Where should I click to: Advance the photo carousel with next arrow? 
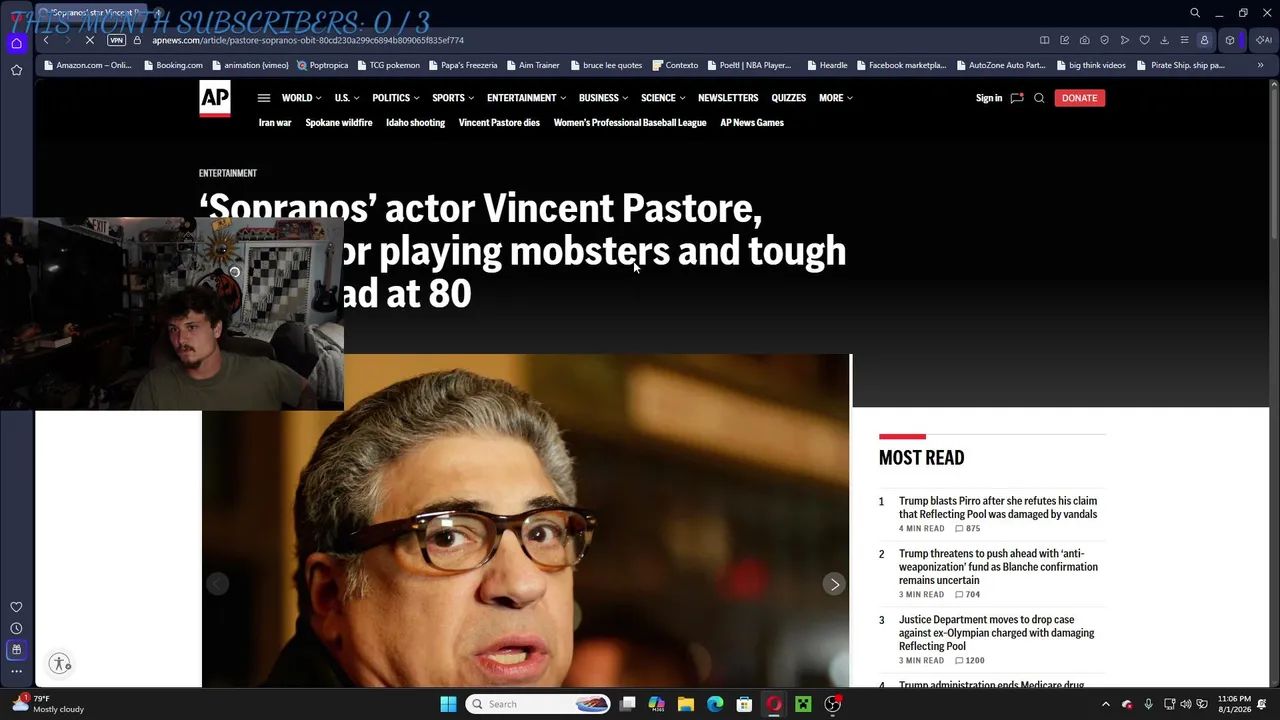[834, 584]
